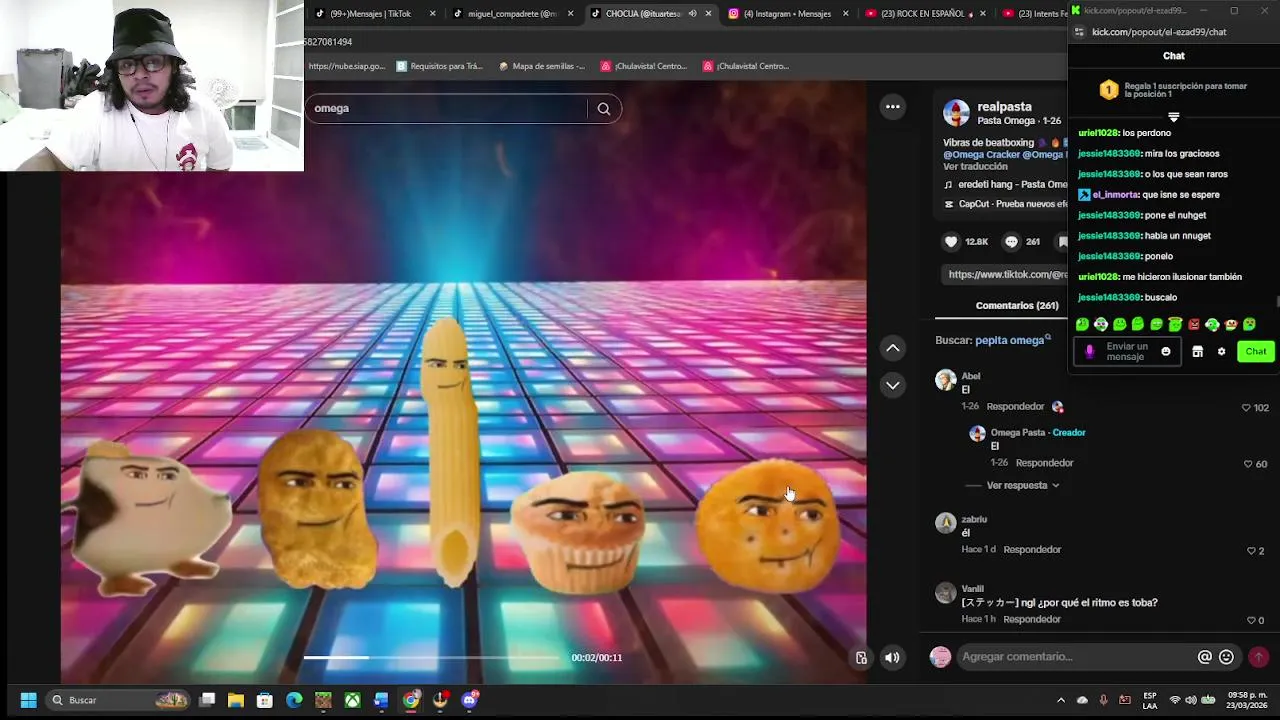Expand Ver respuesta replies under creator comment
This screenshot has width=1280, height=720.
tap(1022, 485)
